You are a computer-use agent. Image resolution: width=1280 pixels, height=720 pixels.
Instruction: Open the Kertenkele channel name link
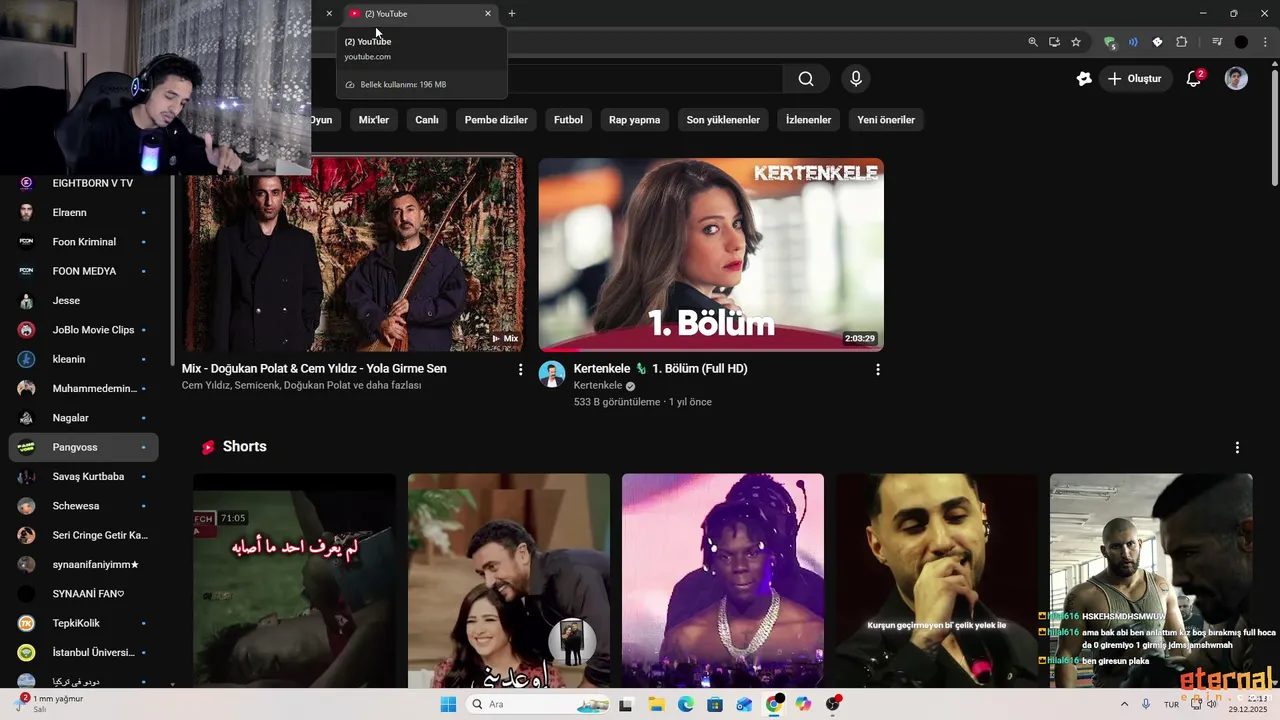point(598,385)
